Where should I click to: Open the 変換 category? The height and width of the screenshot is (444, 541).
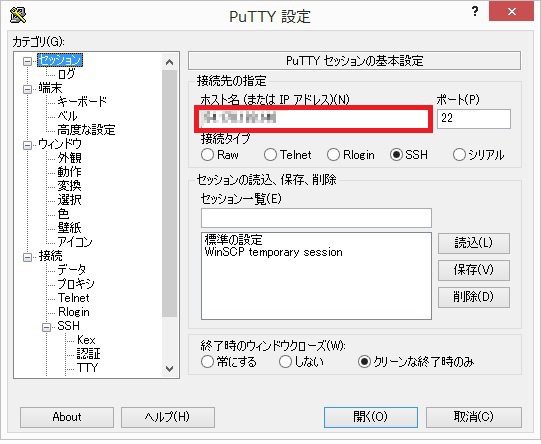69,186
